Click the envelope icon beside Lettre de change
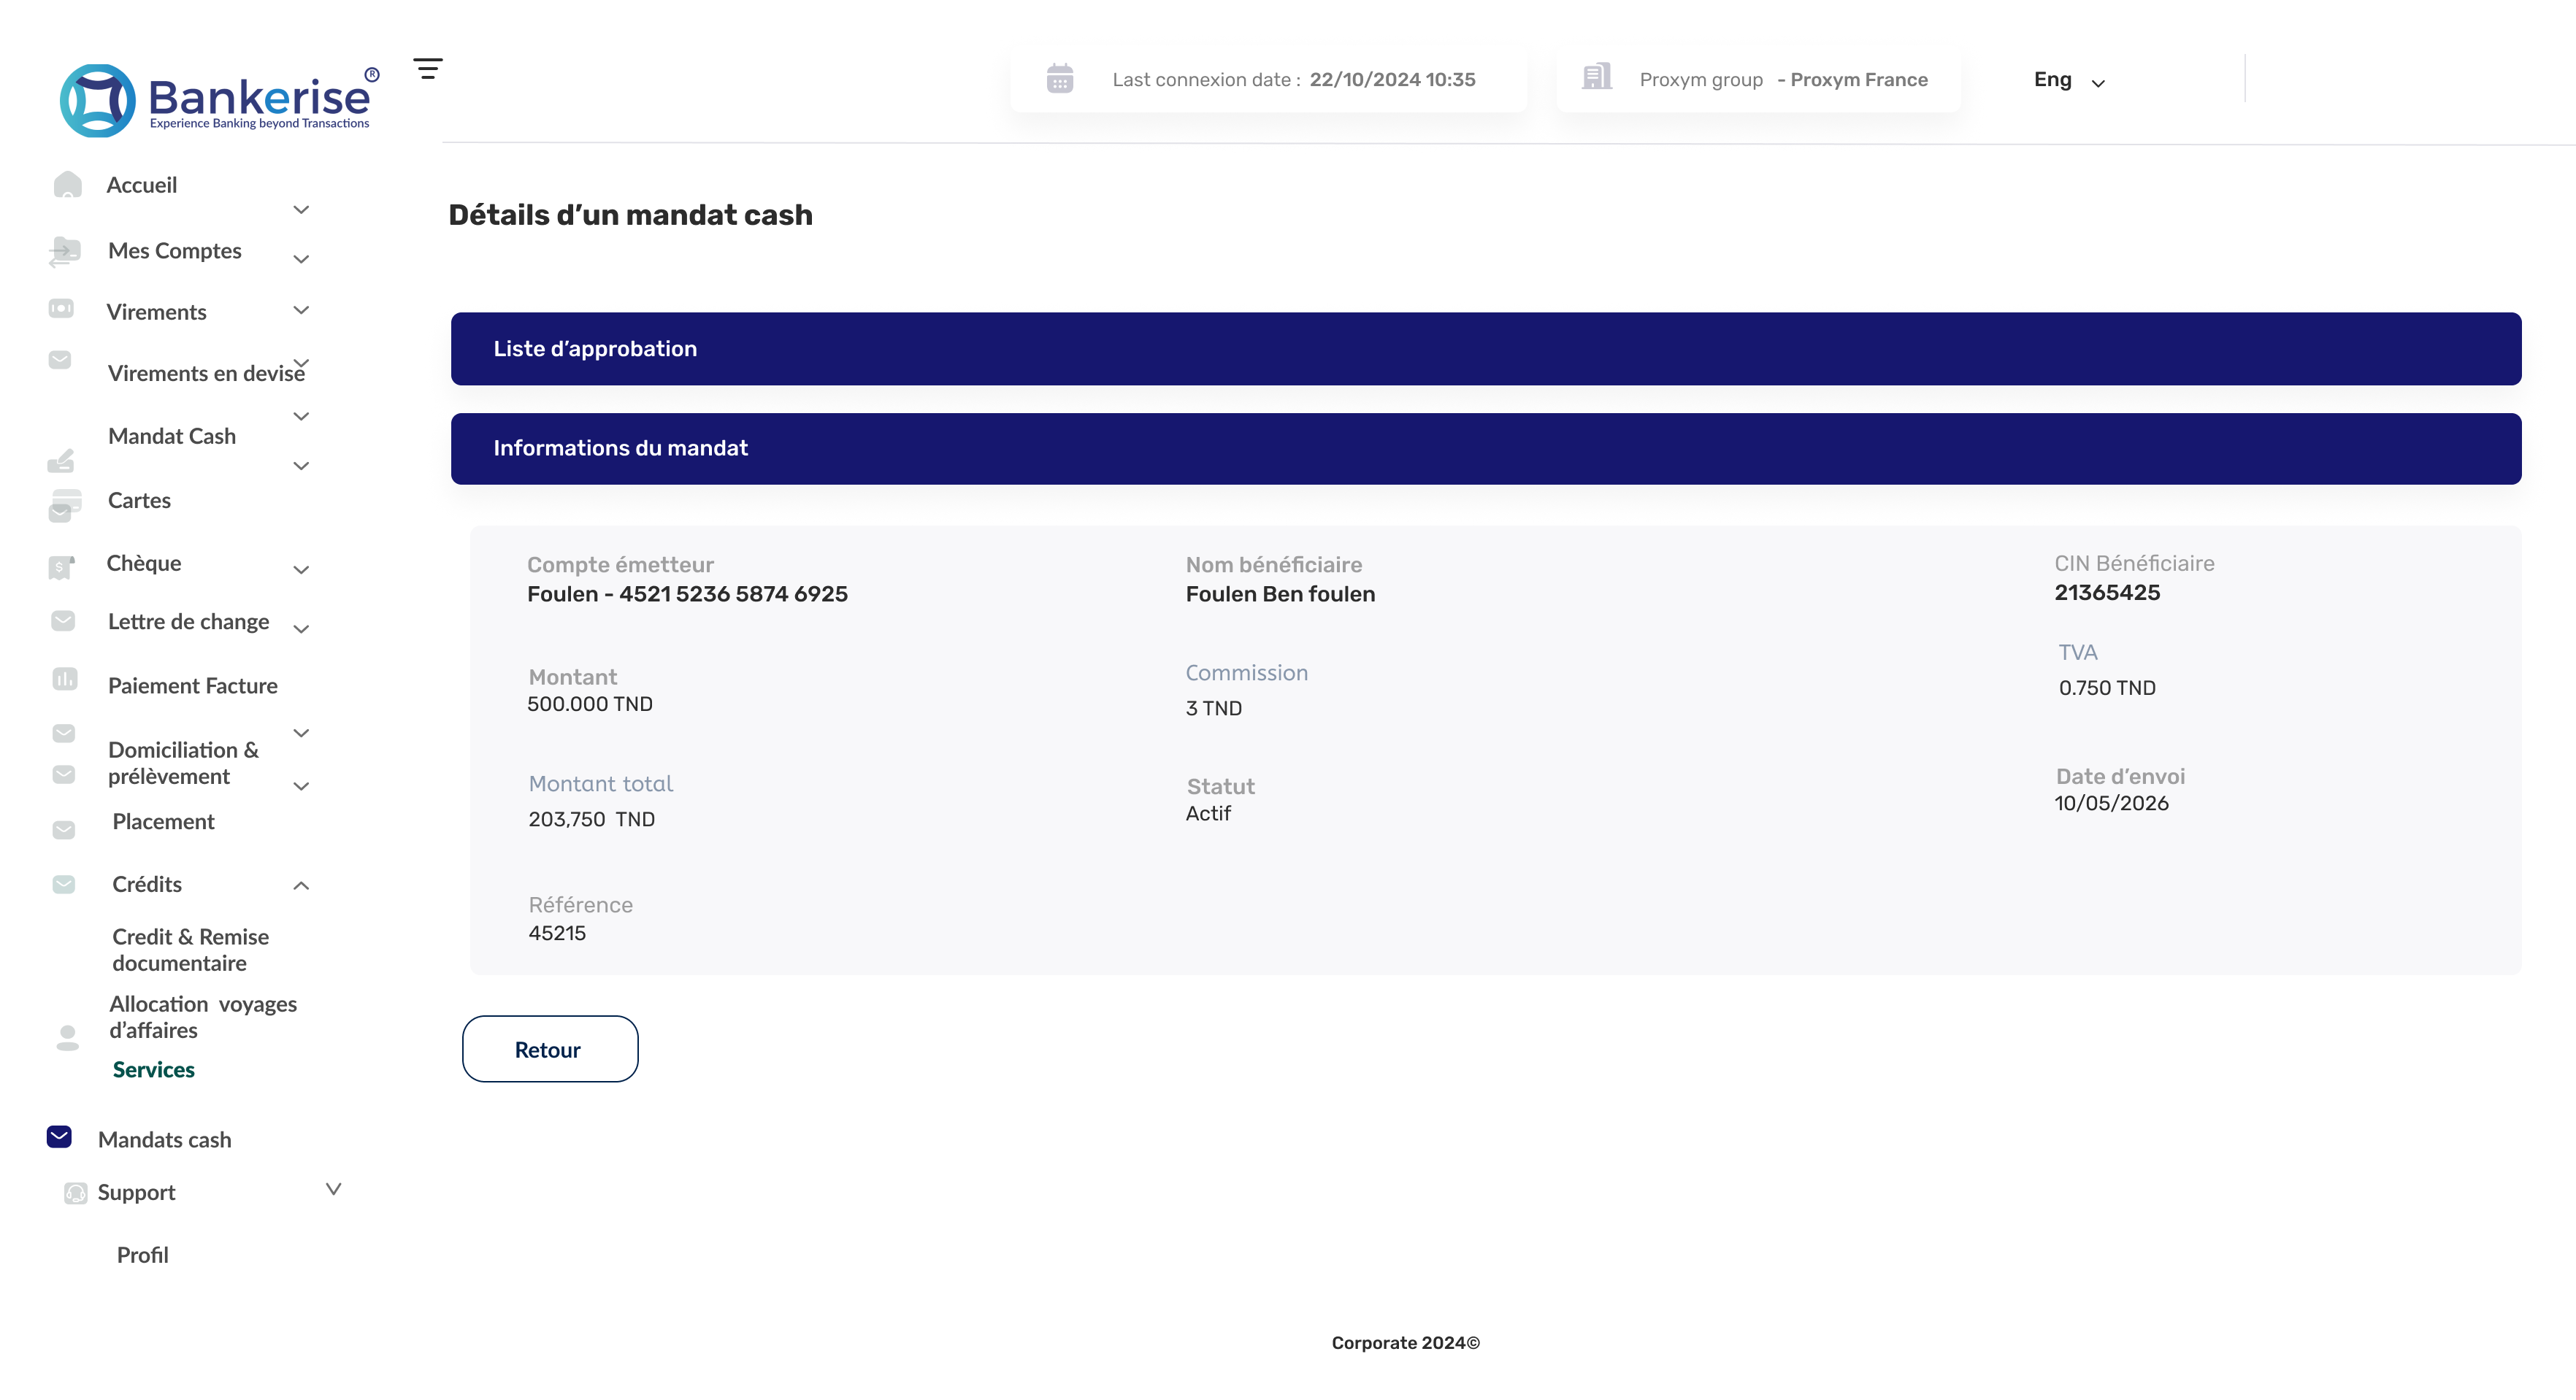Image resolution: width=2576 pixels, height=1400 pixels. click(63, 621)
